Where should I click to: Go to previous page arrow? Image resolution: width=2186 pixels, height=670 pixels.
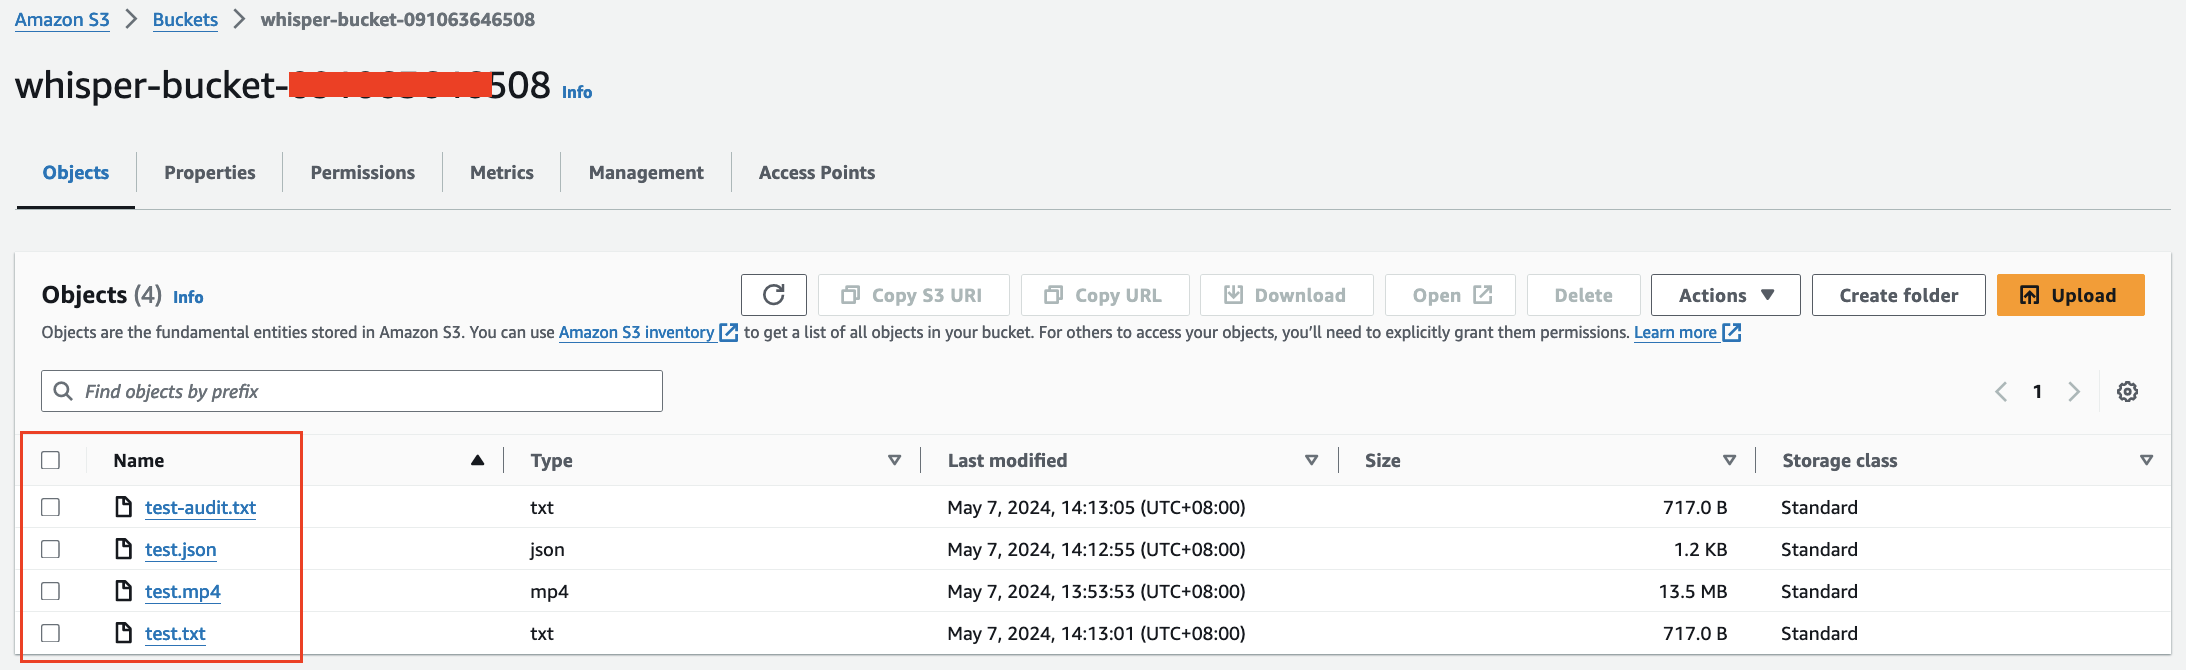pyautogui.click(x=2001, y=392)
